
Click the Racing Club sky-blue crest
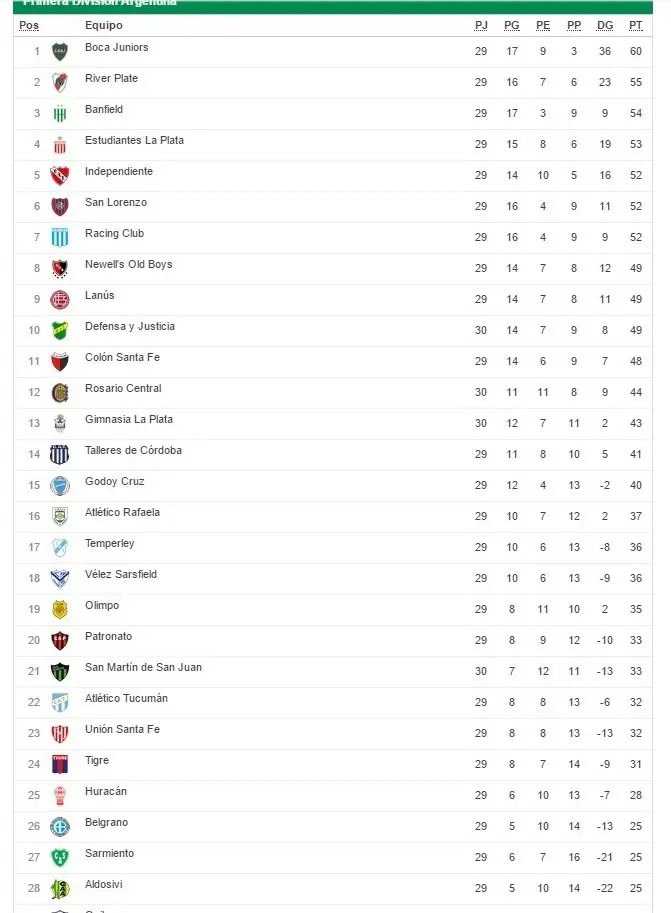click(60, 238)
